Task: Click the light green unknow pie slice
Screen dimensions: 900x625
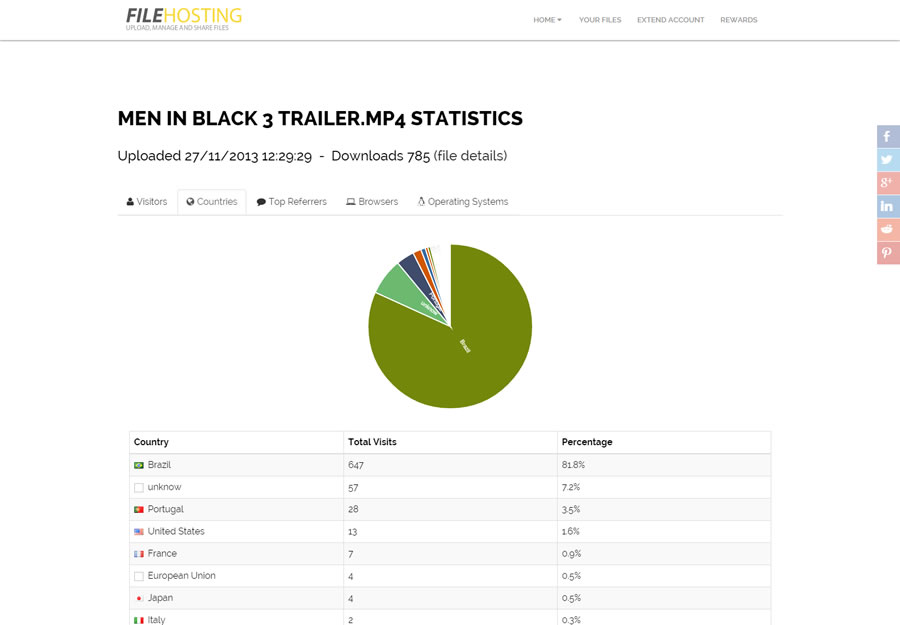Action: tap(402, 290)
